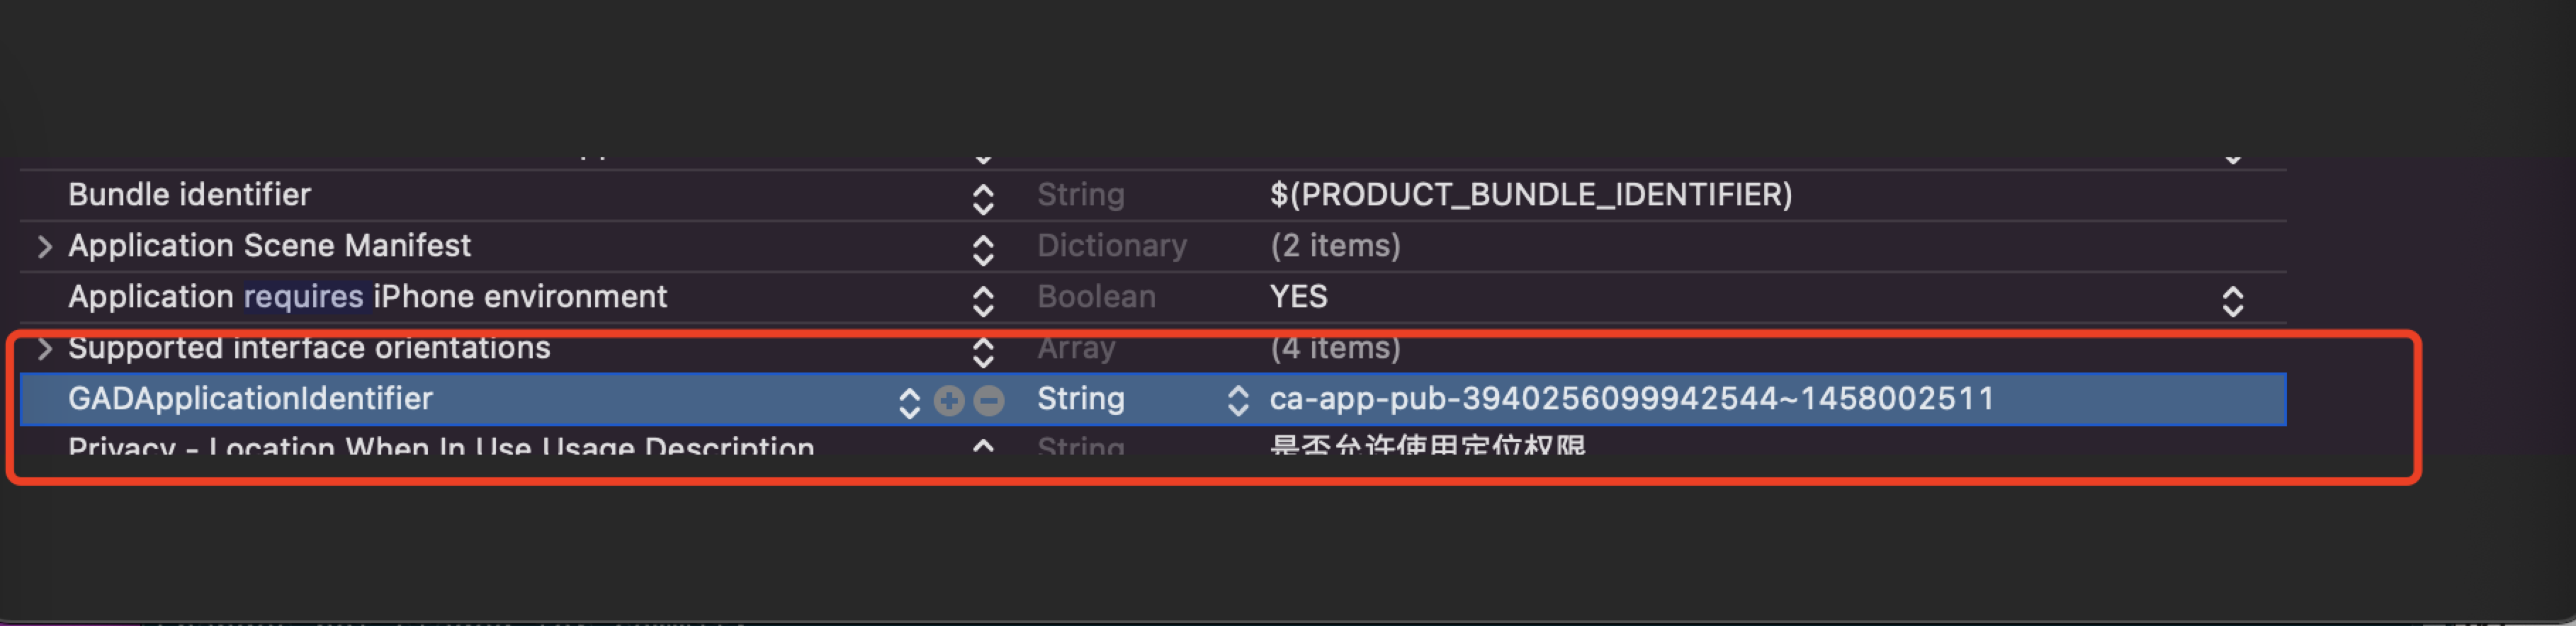Open the key picker for Application requires iPhone environment
Screen dimensions: 2576x626
(x=983, y=300)
